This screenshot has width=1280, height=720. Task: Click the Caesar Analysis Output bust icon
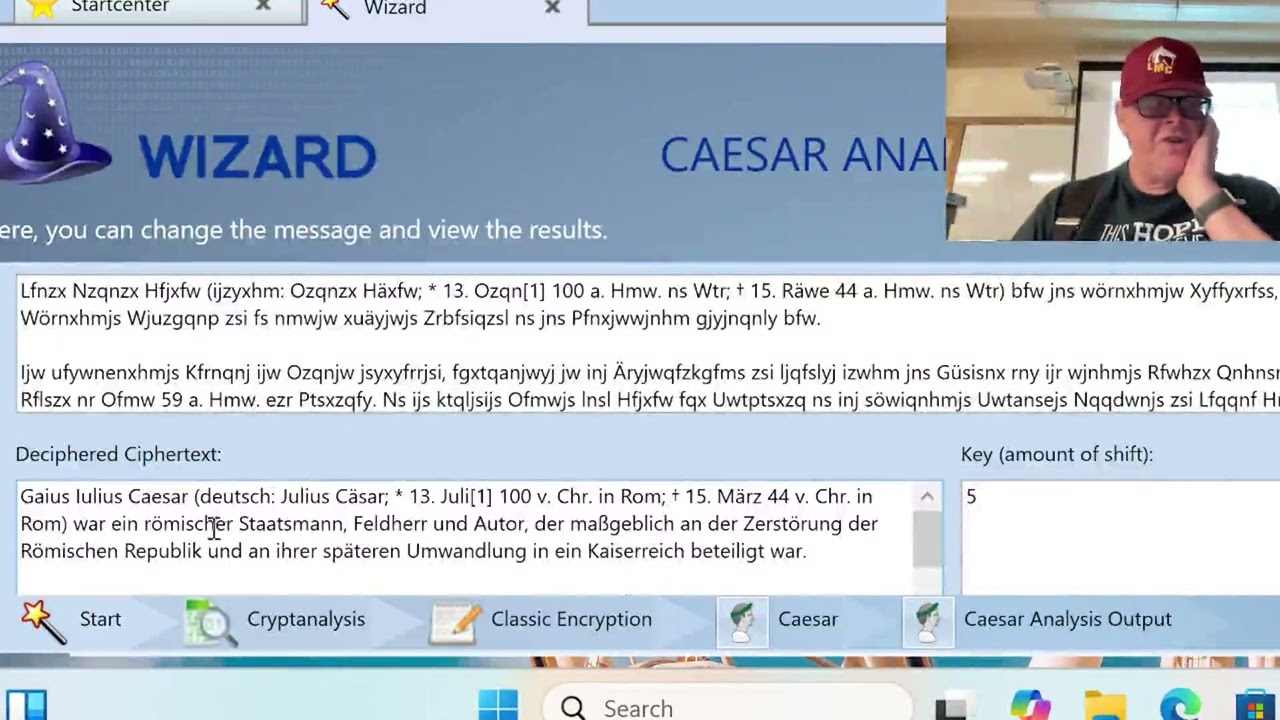click(927, 620)
